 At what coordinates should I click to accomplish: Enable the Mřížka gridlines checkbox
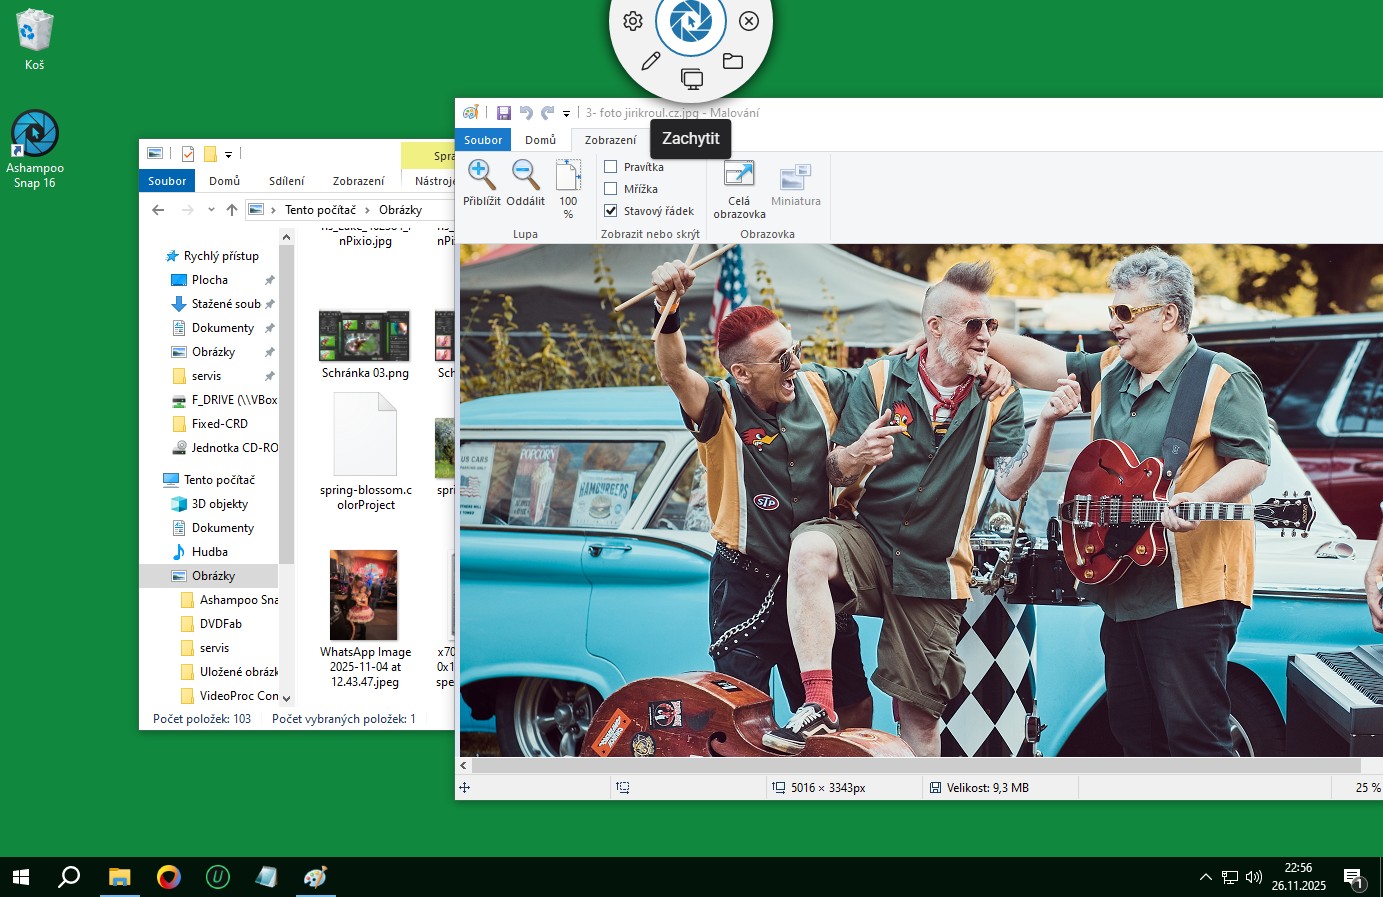point(611,189)
